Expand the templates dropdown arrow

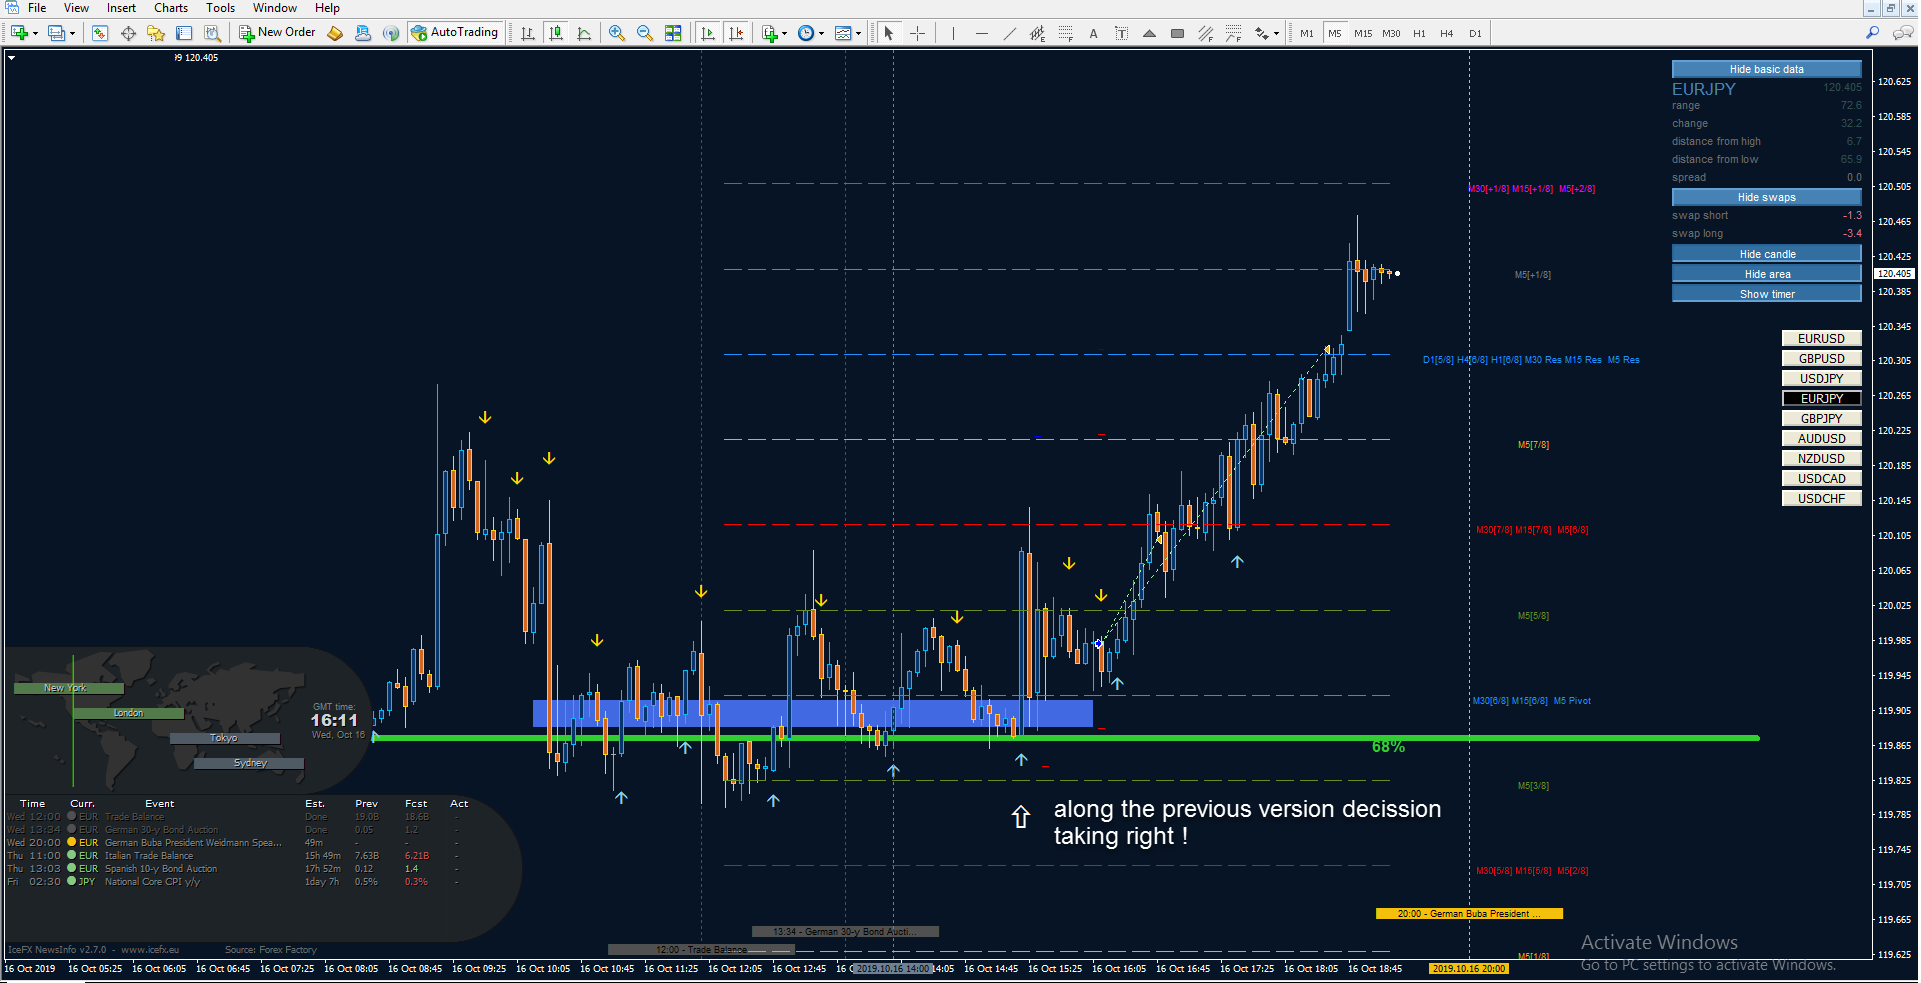tap(858, 34)
